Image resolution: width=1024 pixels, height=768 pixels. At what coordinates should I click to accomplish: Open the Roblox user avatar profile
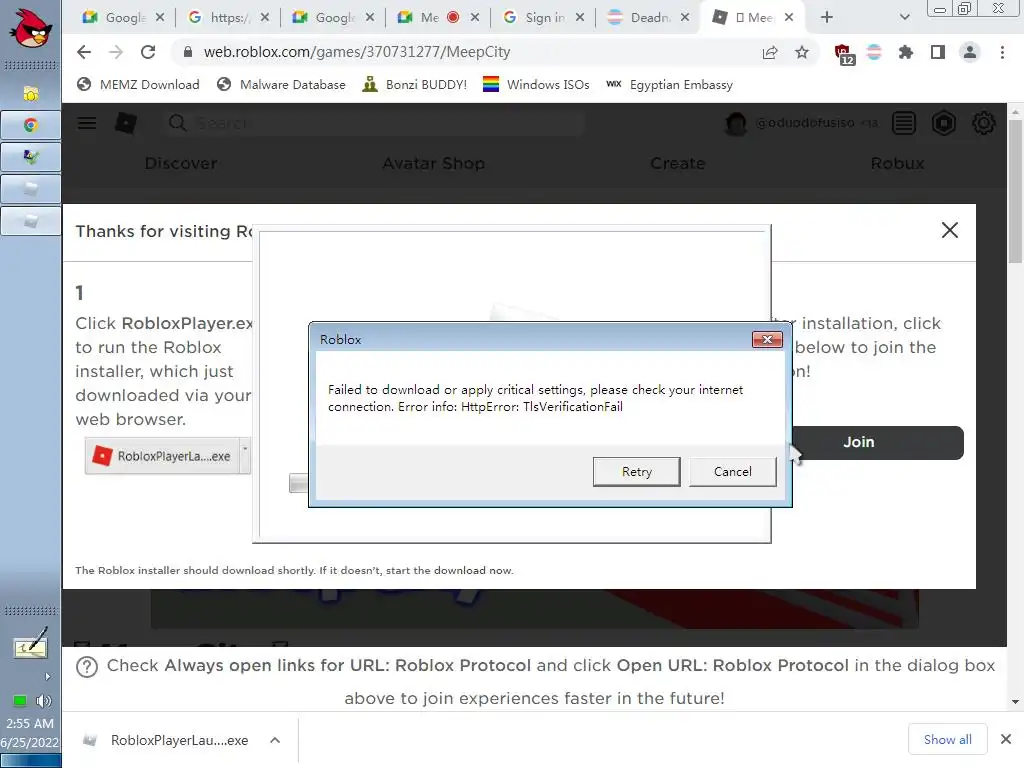[736, 123]
